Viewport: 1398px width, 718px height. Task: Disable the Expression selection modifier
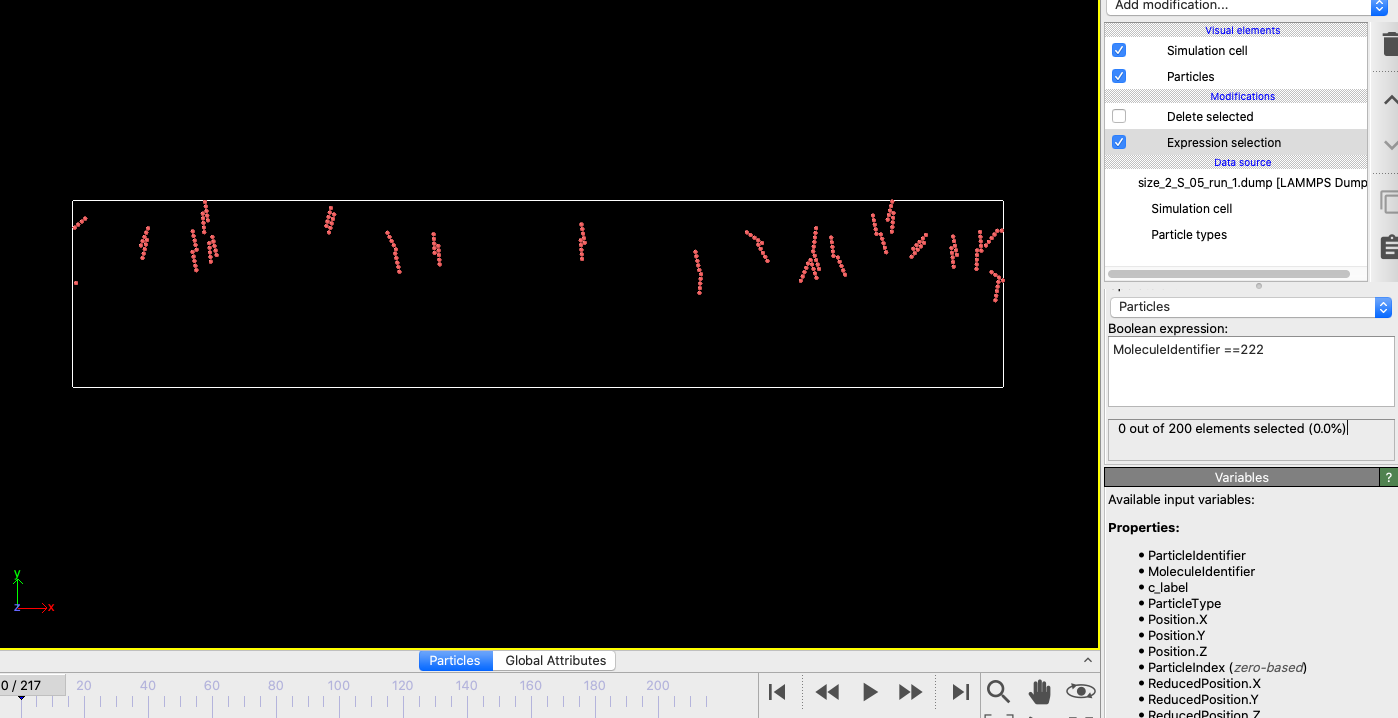(x=1118, y=142)
